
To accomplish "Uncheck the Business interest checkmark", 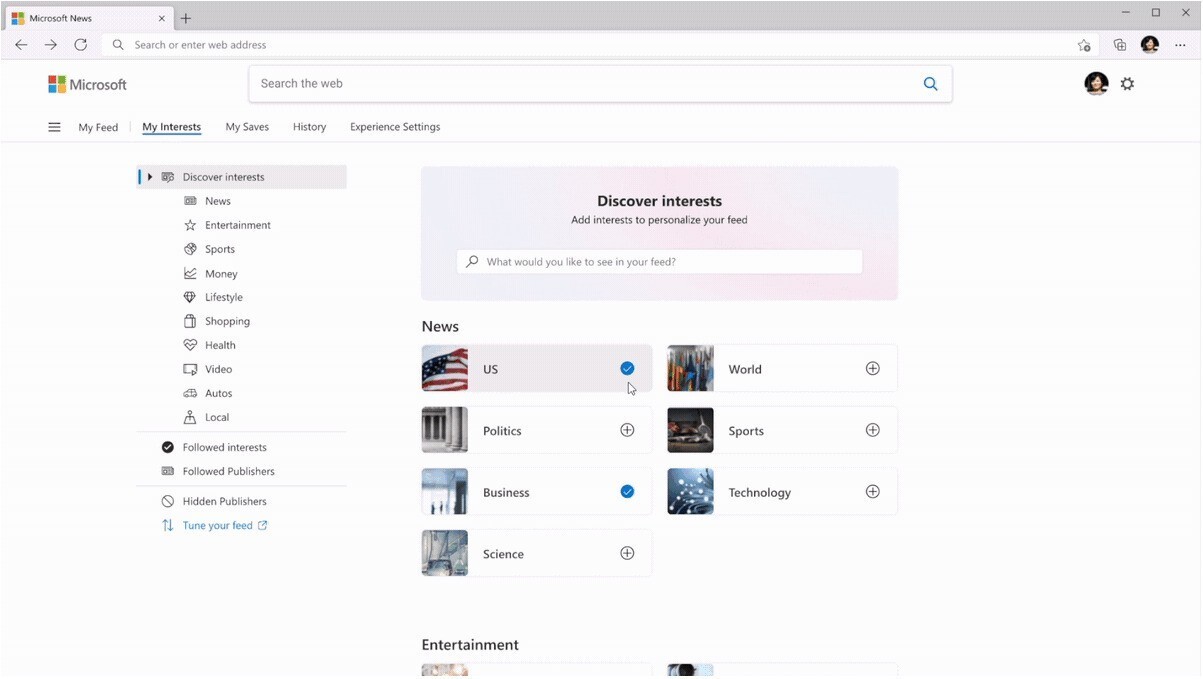I will 627,492.
